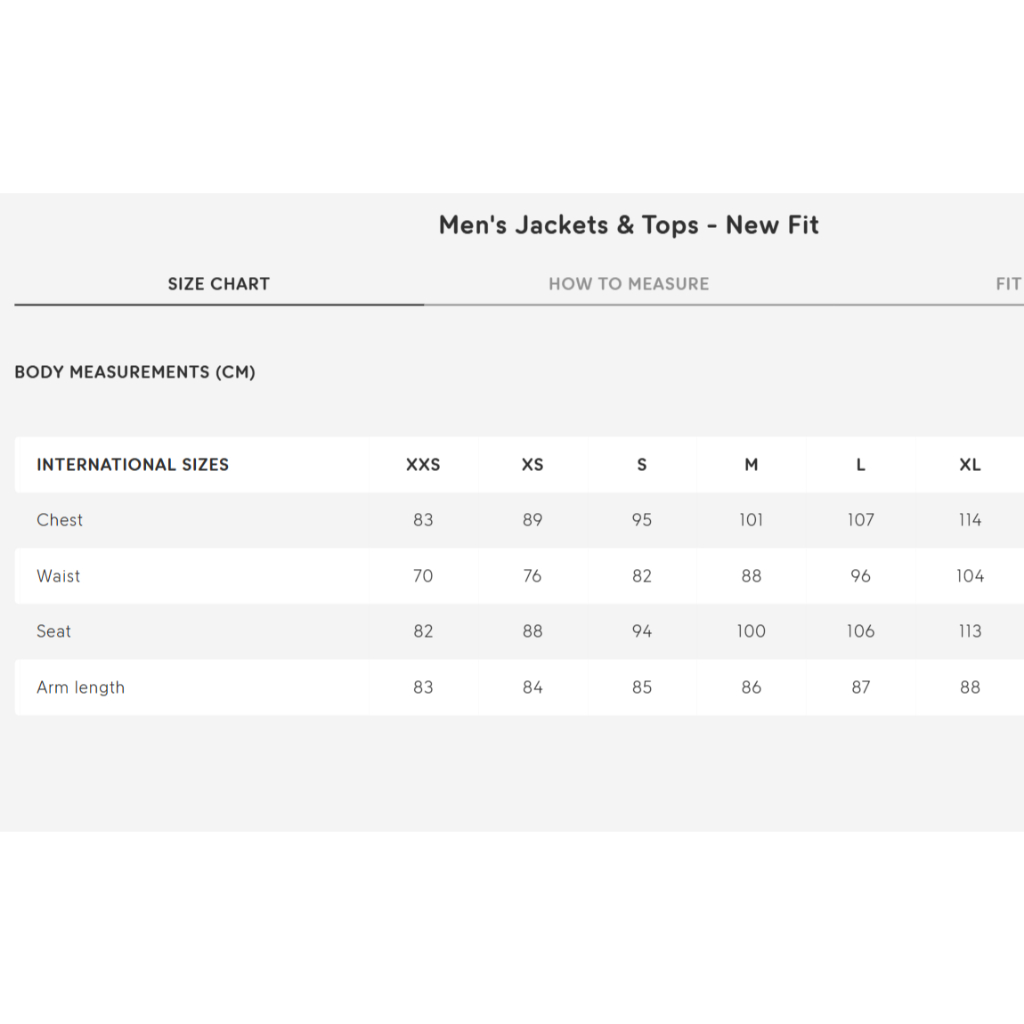Select the XL size column header
The image size is (1024, 1024).
coord(970,464)
